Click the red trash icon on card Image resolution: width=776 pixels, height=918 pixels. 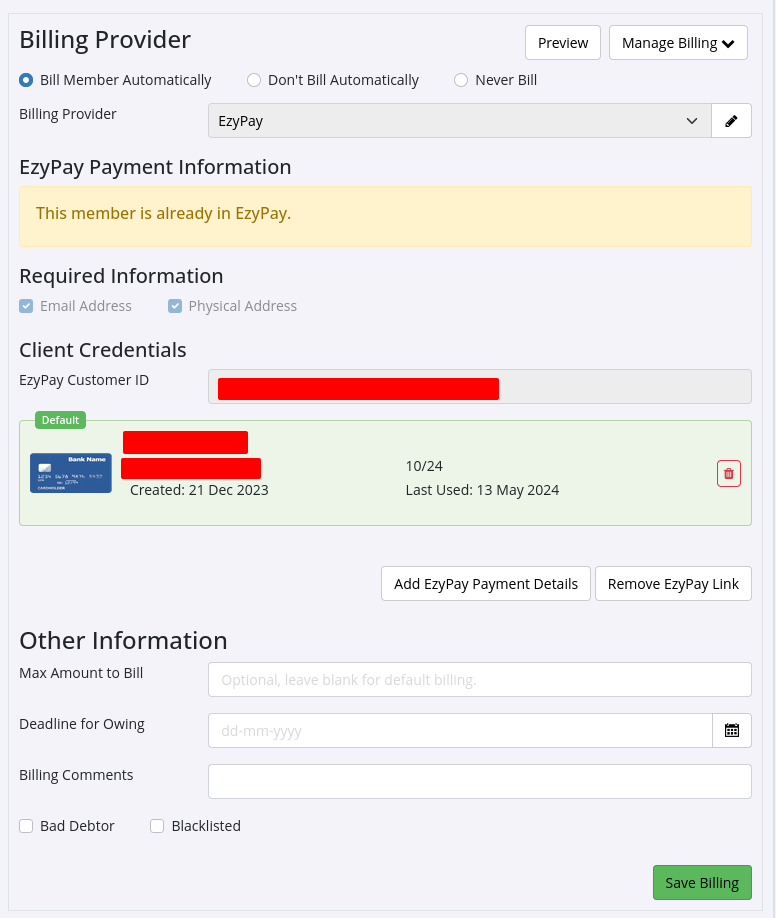click(x=729, y=474)
